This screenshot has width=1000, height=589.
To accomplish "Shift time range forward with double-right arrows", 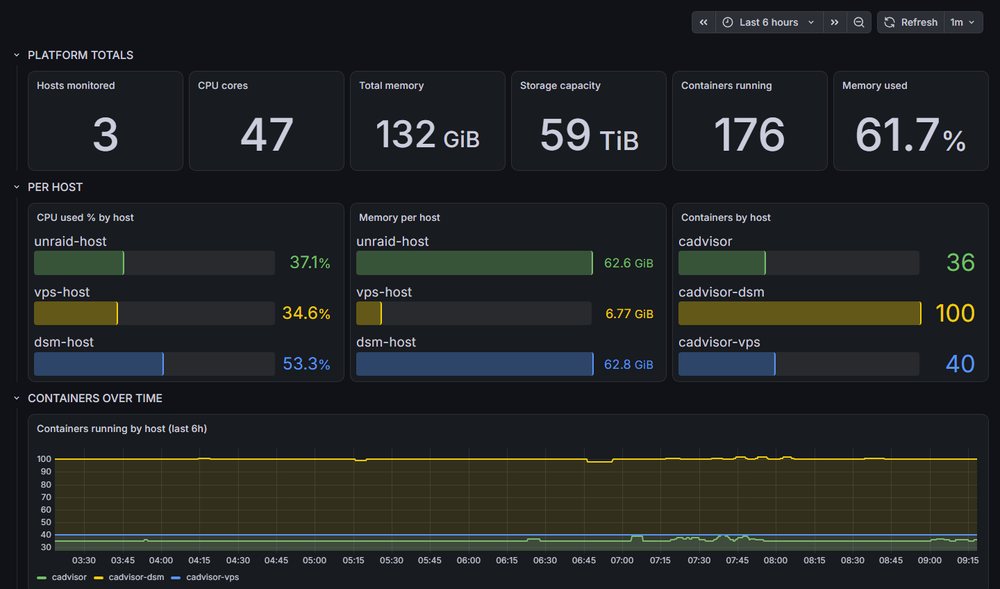I will (x=834, y=22).
